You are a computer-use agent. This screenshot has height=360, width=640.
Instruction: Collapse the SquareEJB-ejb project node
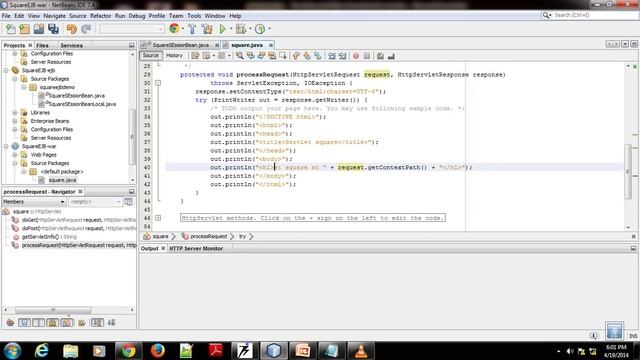6,70
